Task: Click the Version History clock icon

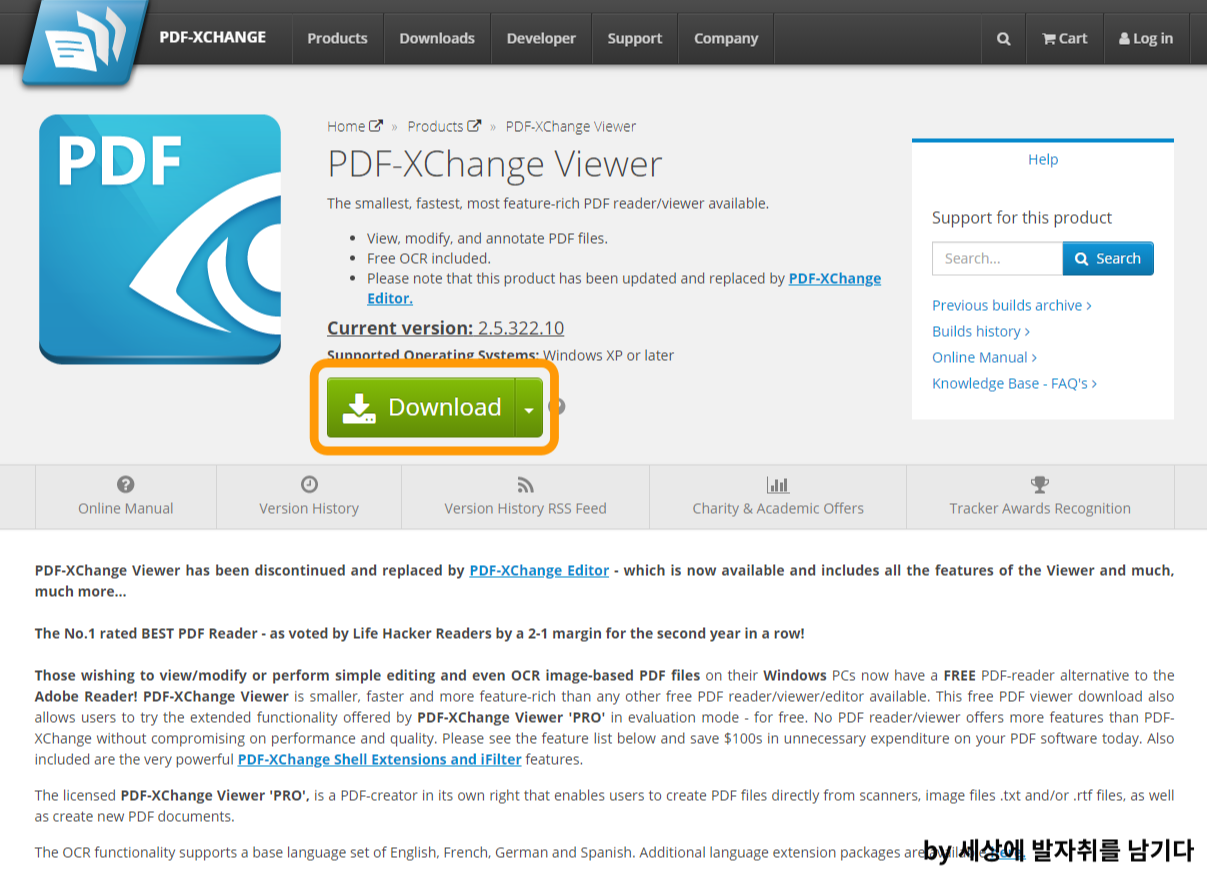Action: 308,484
